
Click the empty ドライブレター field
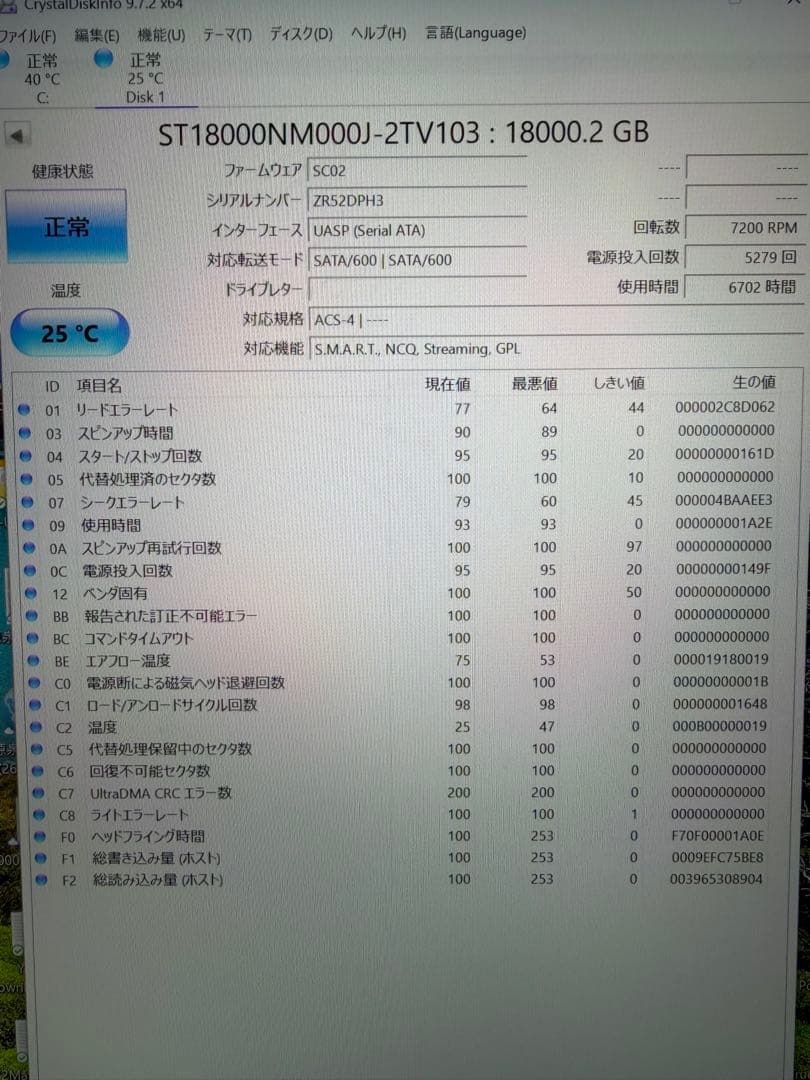click(420, 290)
